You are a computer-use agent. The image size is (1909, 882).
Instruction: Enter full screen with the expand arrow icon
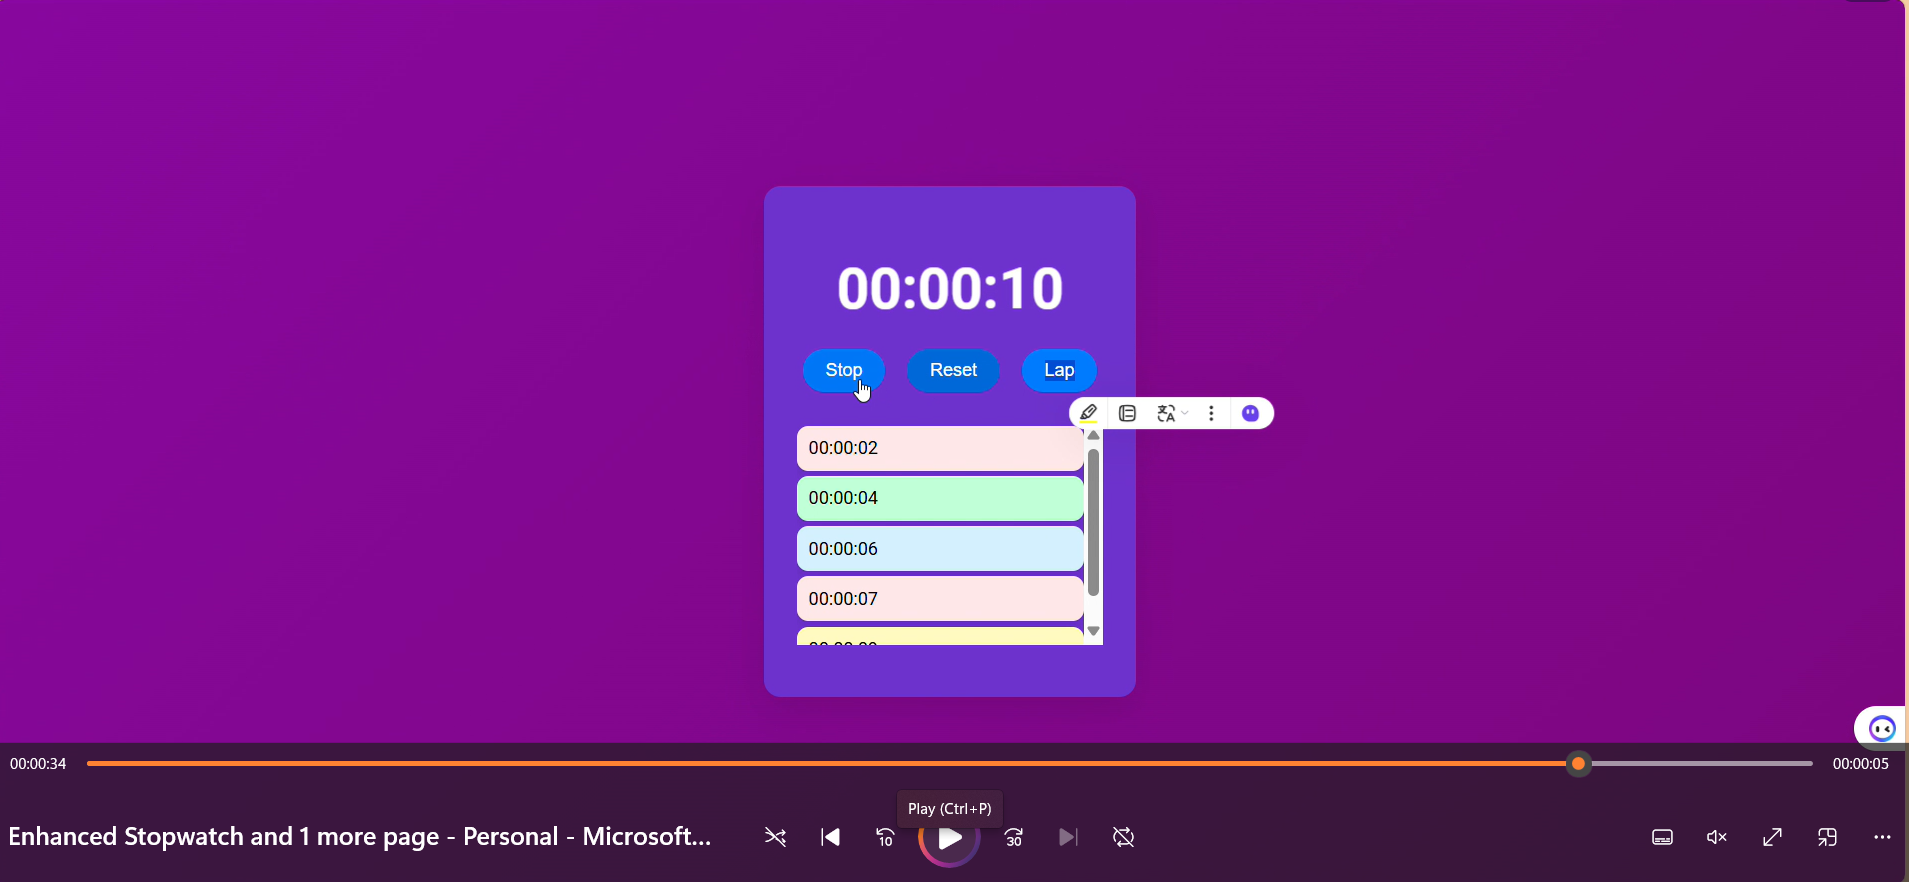point(1772,838)
